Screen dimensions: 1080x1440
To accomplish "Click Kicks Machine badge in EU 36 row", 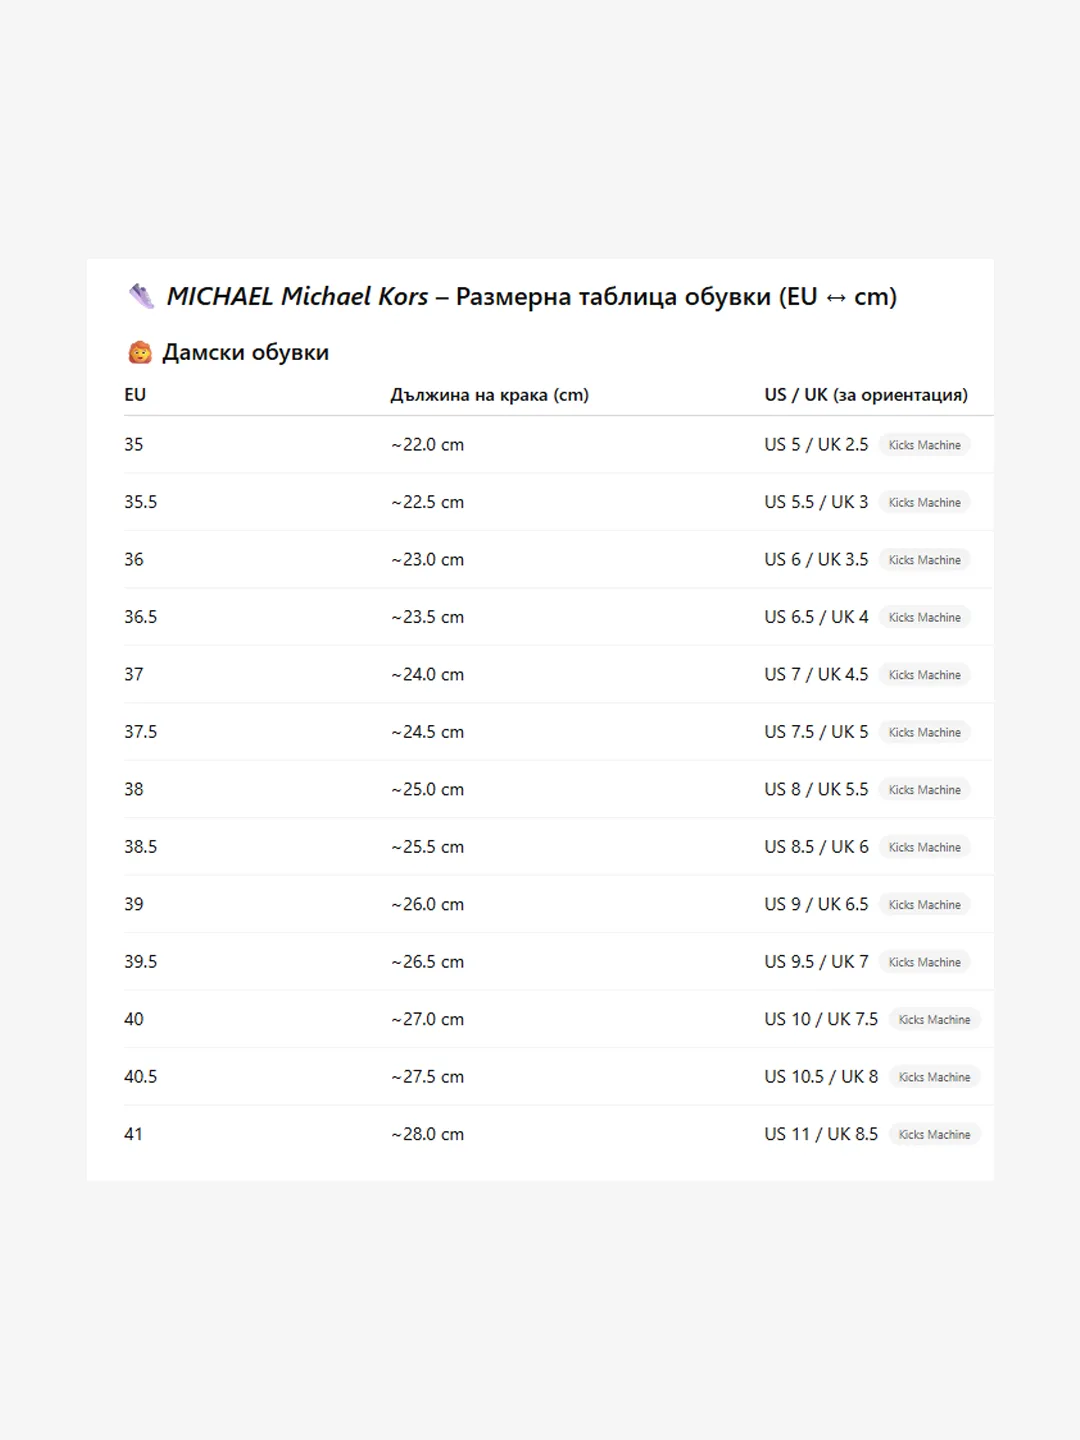I will tap(924, 560).
